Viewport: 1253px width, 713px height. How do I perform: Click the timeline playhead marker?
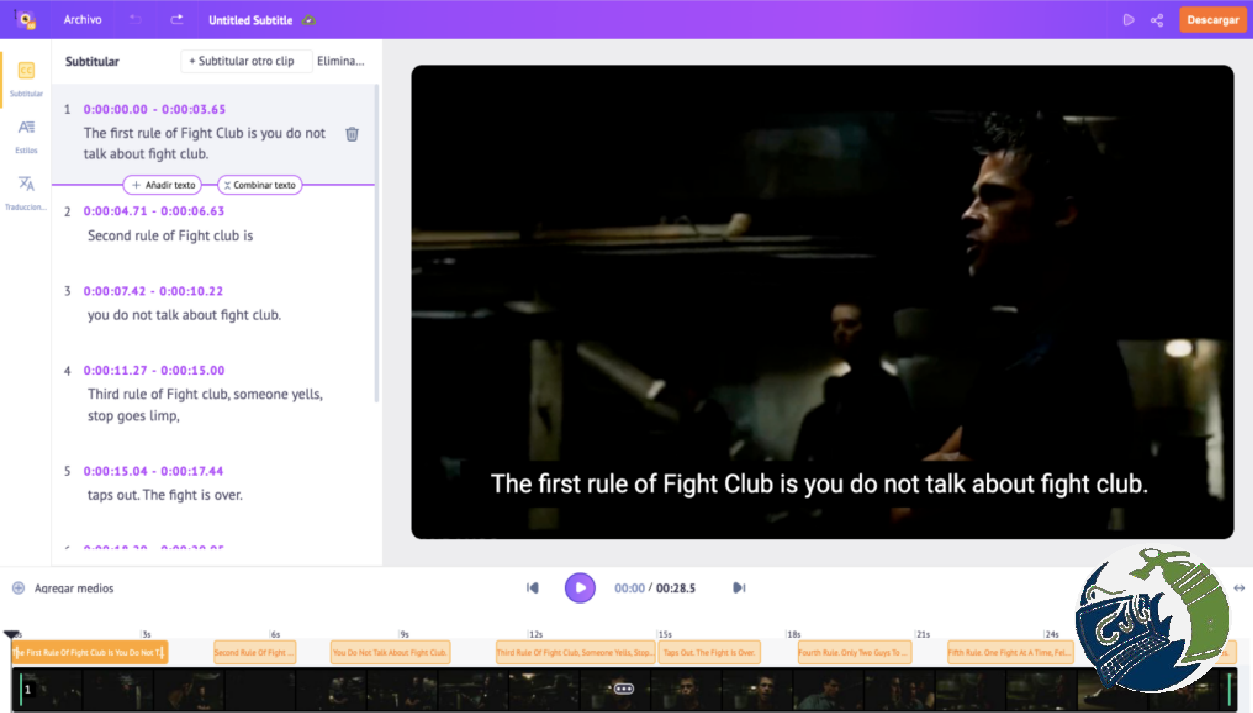tap(11, 635)
